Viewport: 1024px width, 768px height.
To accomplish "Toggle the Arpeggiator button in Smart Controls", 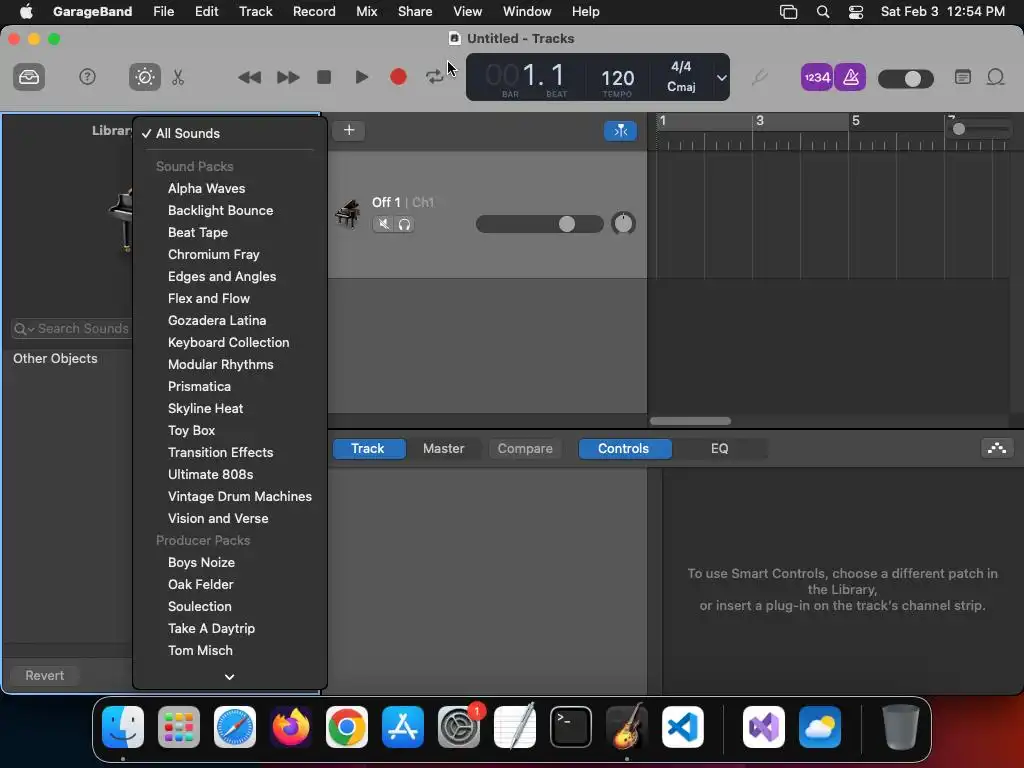I will click(997, 449).
